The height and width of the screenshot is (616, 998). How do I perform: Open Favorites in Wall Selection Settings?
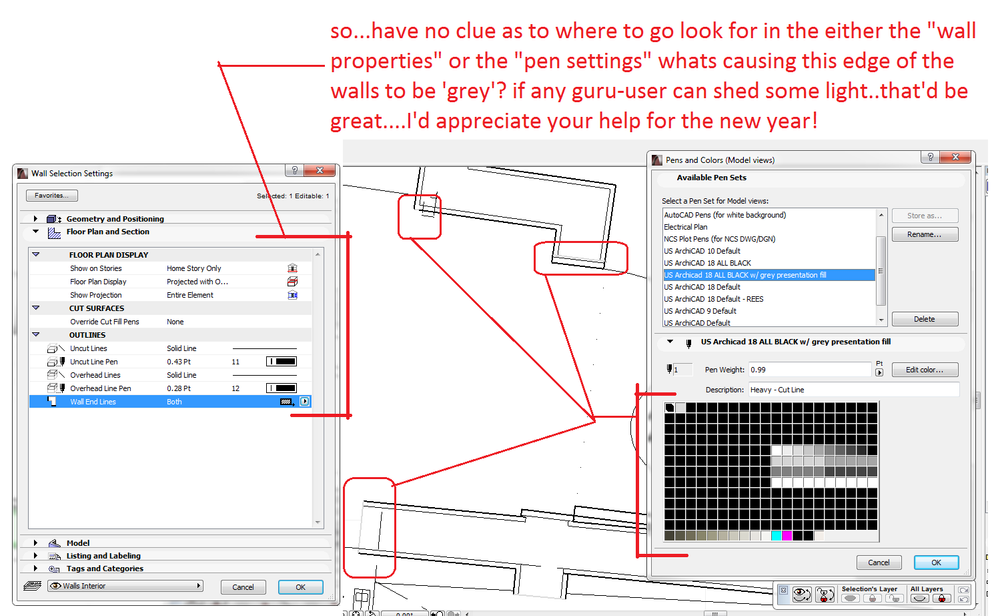coord(52,195)
